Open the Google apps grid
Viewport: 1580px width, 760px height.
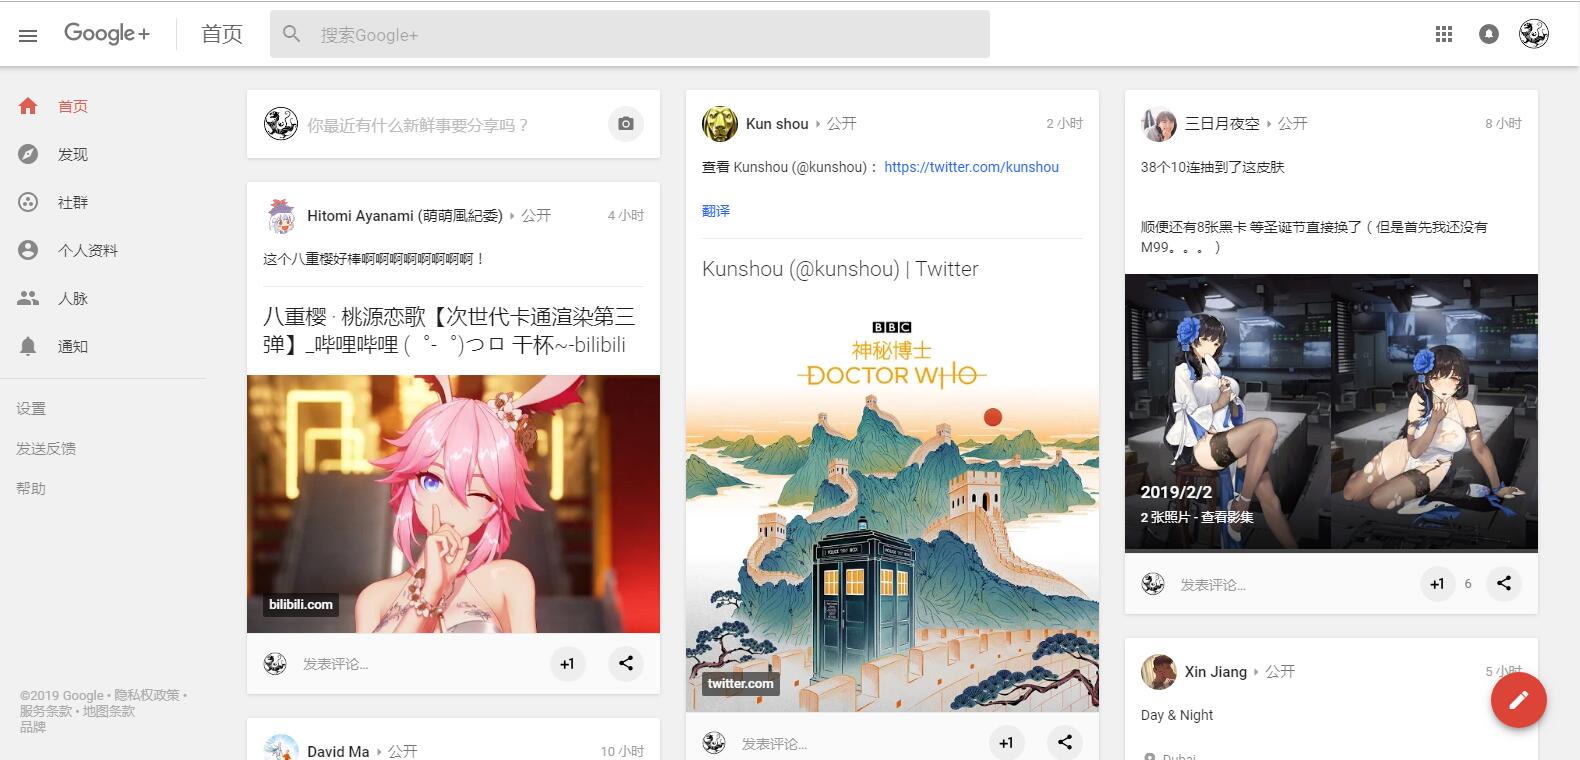tap(1444, 34)
